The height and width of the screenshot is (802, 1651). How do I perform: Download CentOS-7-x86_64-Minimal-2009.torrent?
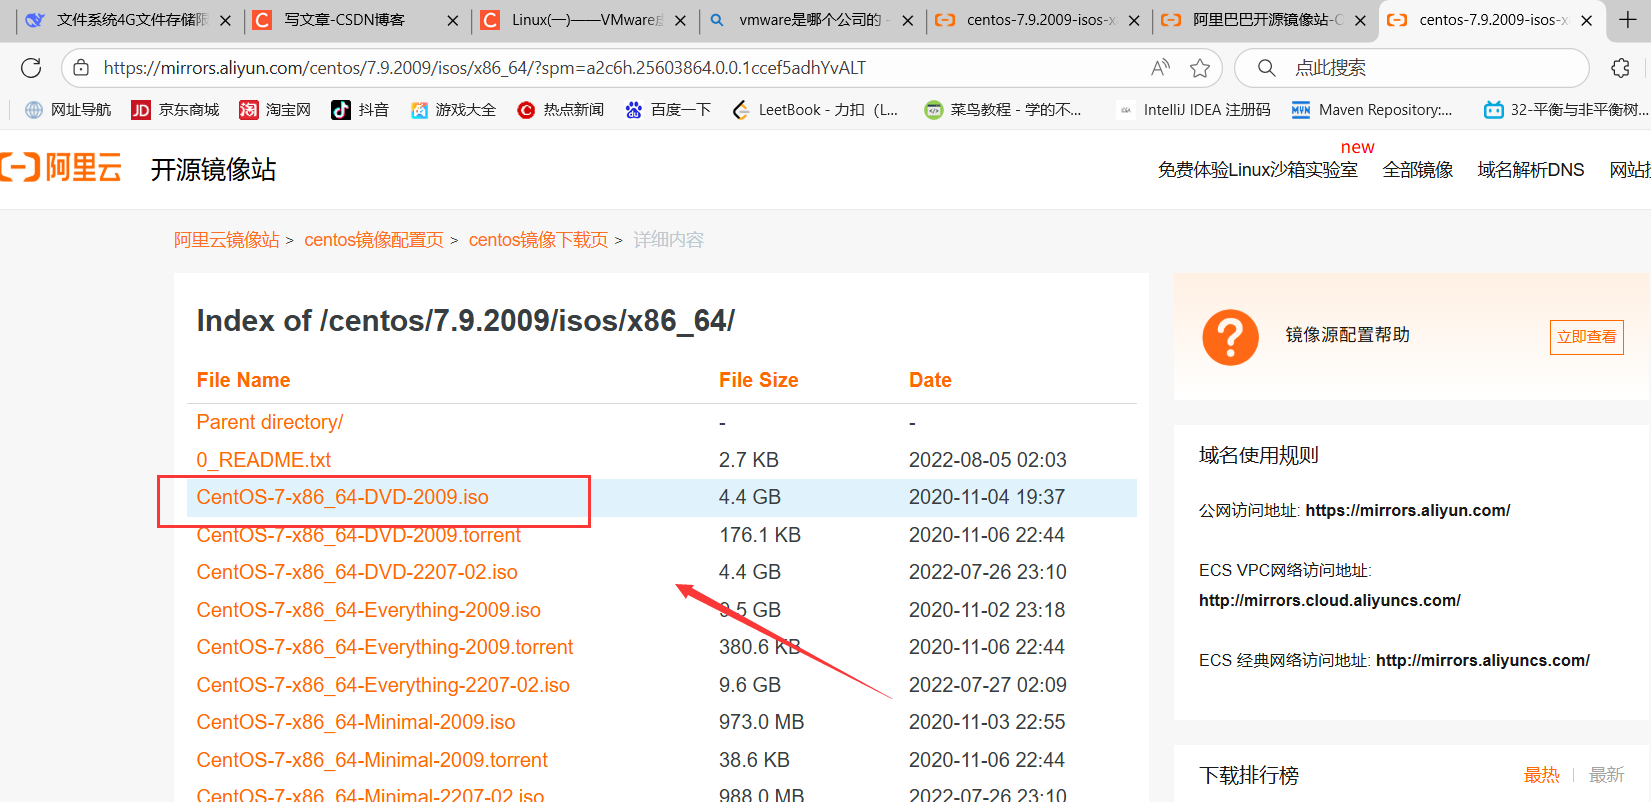pos(372,760)
